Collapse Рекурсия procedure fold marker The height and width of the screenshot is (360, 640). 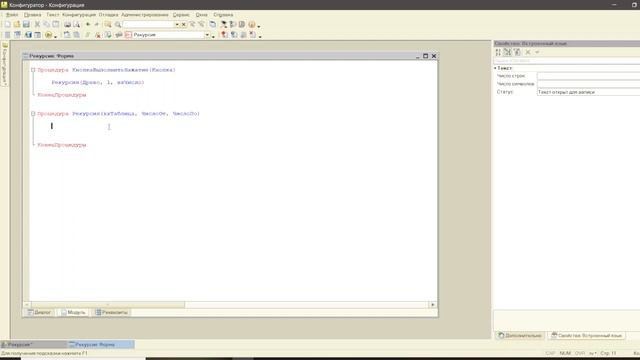coord(33,114)
